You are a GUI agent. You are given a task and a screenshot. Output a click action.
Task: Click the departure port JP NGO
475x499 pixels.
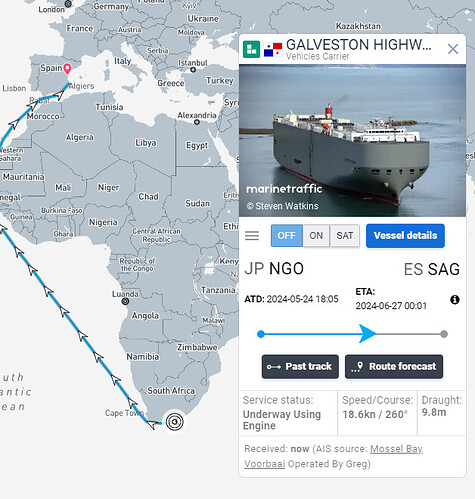click(274, 269)
